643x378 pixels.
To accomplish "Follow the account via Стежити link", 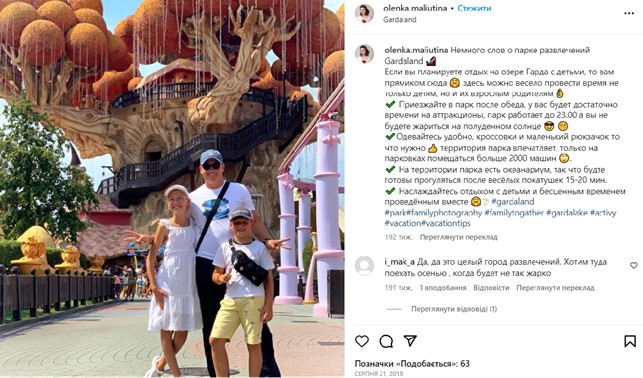I will point(474,8).
